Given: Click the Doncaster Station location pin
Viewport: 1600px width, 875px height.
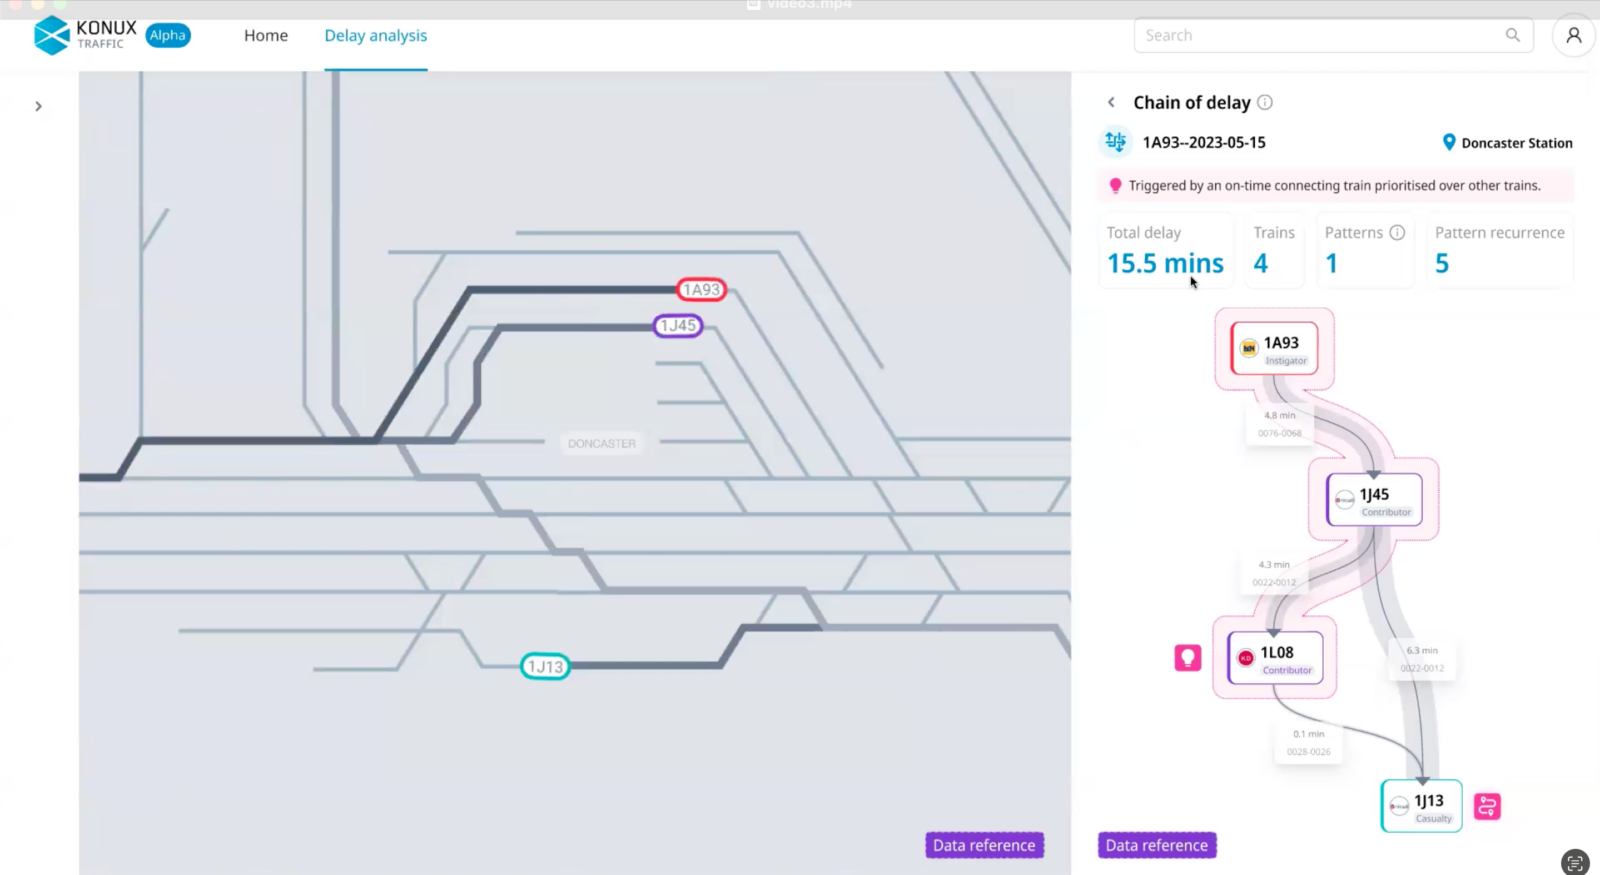Looking at the screenshot, I should click(x=1449, y=142).
